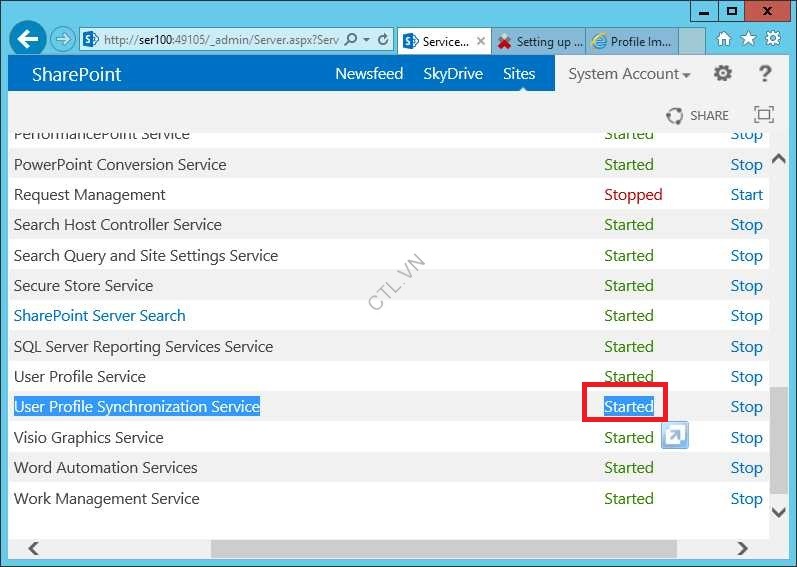Click Started status of User Profile Synchronization
The height and width of the screenshot is (567, 797).
(629, 406)
